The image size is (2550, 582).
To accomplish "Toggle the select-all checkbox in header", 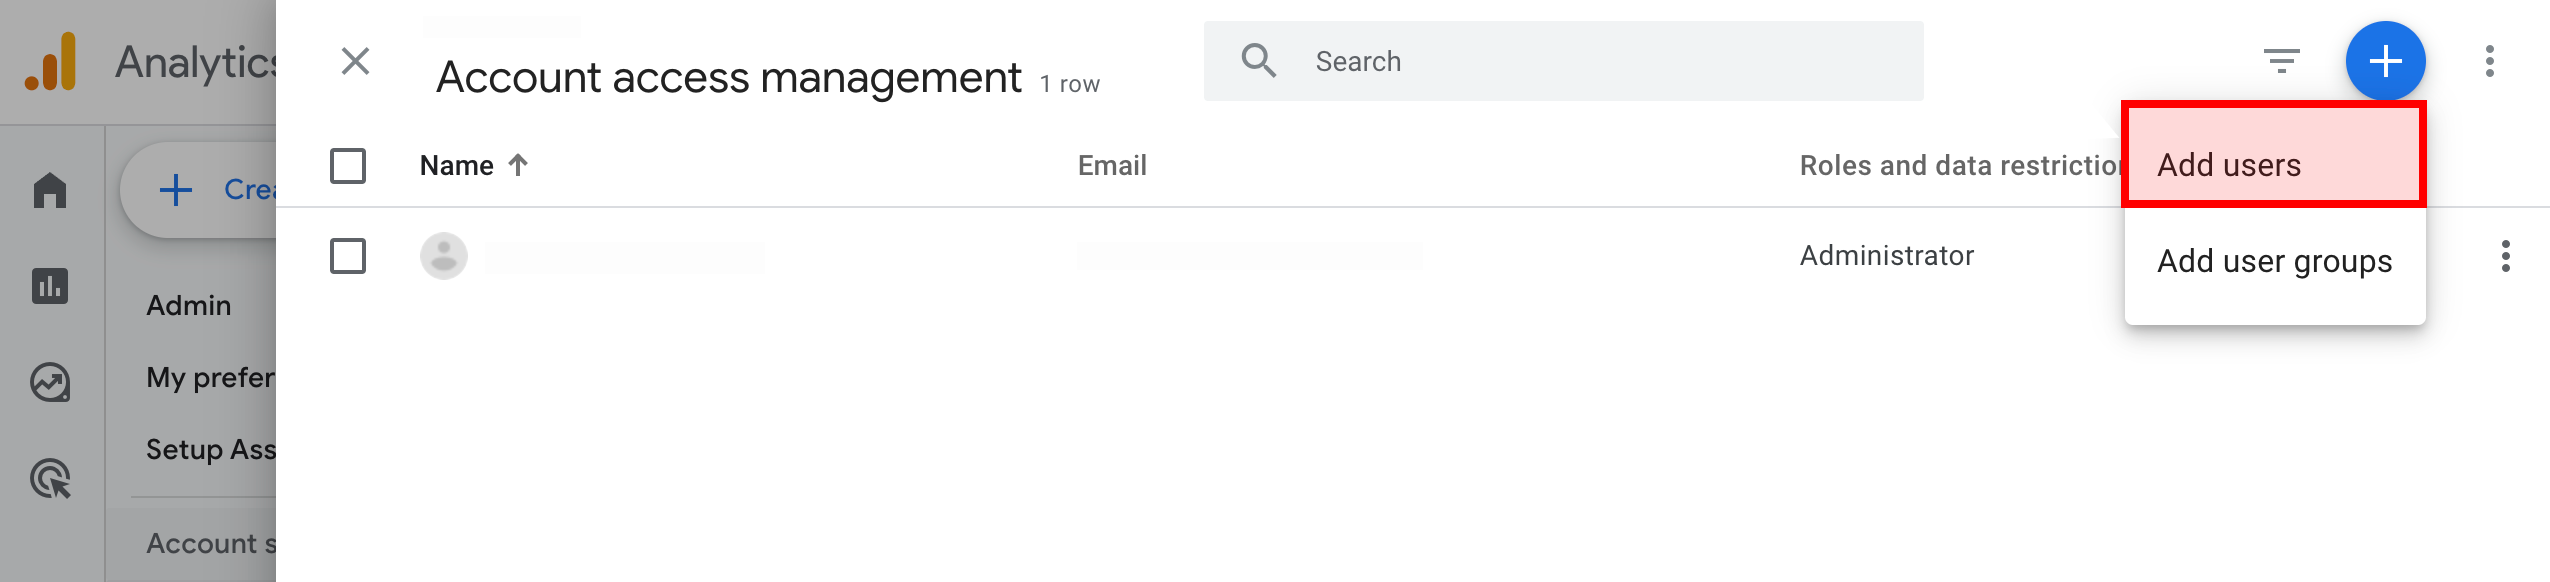I will (x=348, y=166).
